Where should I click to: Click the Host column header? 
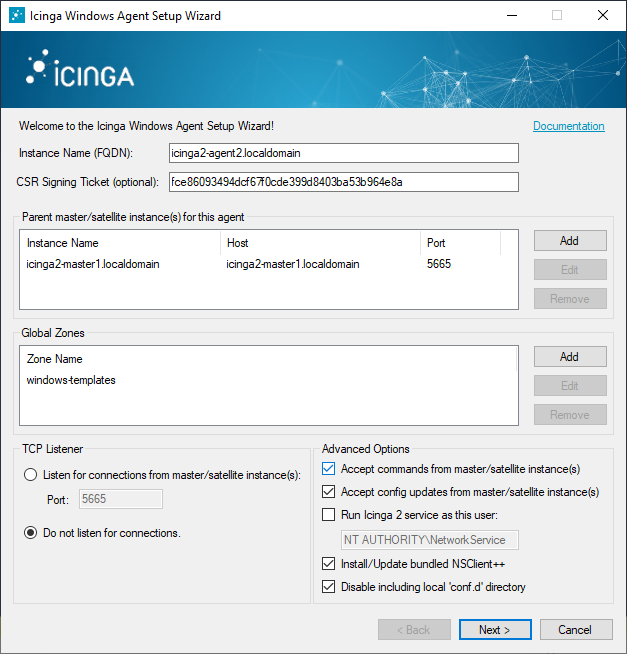point(320,243)
